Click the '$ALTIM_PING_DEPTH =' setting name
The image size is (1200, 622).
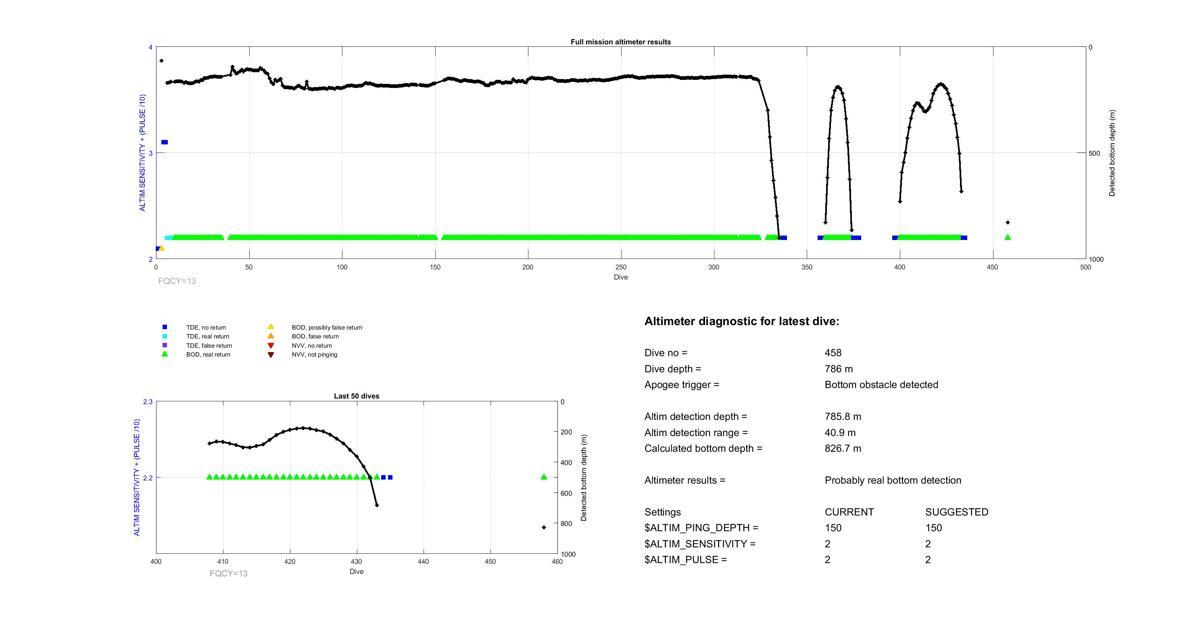coord(701,528)
